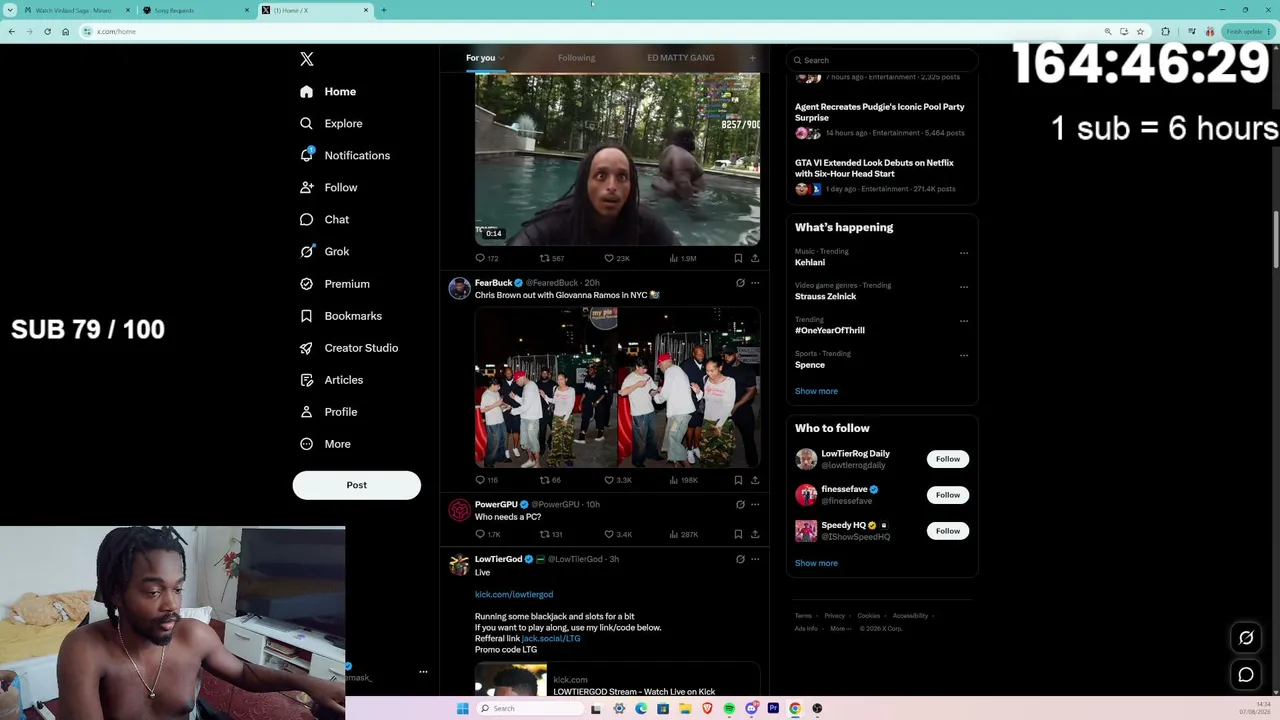This screenshot has height=720, width=1280.
Task: Open More options for PowerGPU's post
Action: pyautogui.click(x=755, y=505)
